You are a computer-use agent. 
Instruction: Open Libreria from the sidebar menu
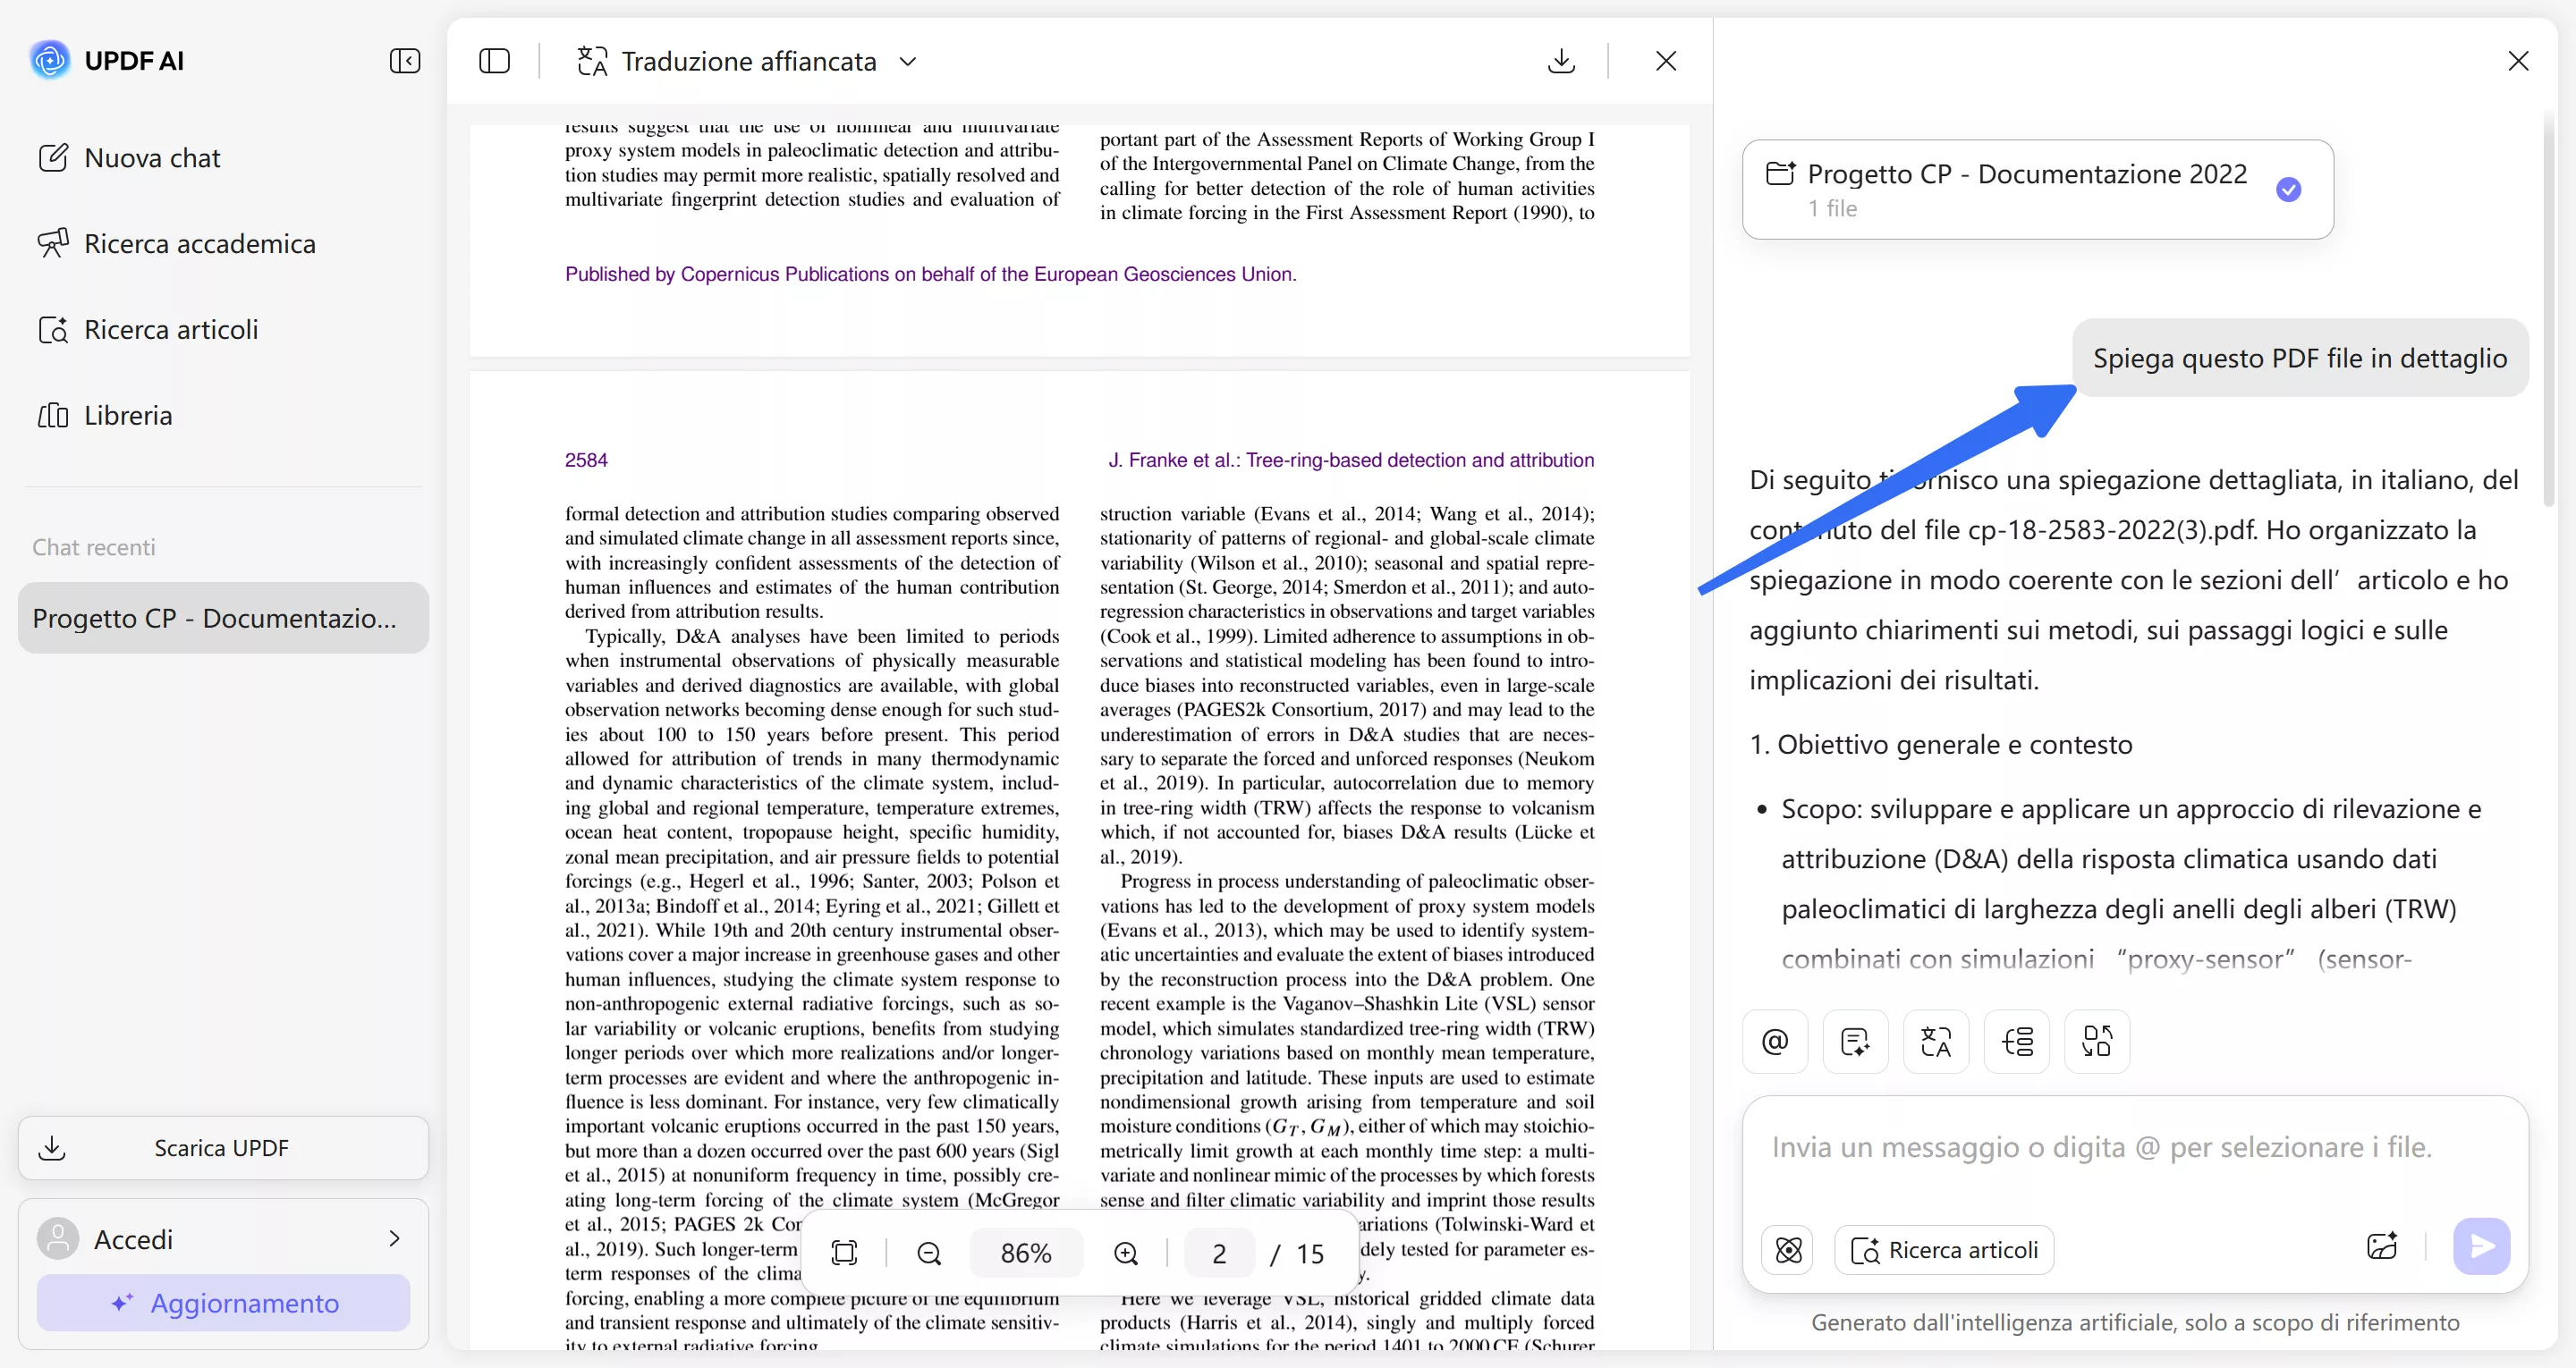coord(128,415)
